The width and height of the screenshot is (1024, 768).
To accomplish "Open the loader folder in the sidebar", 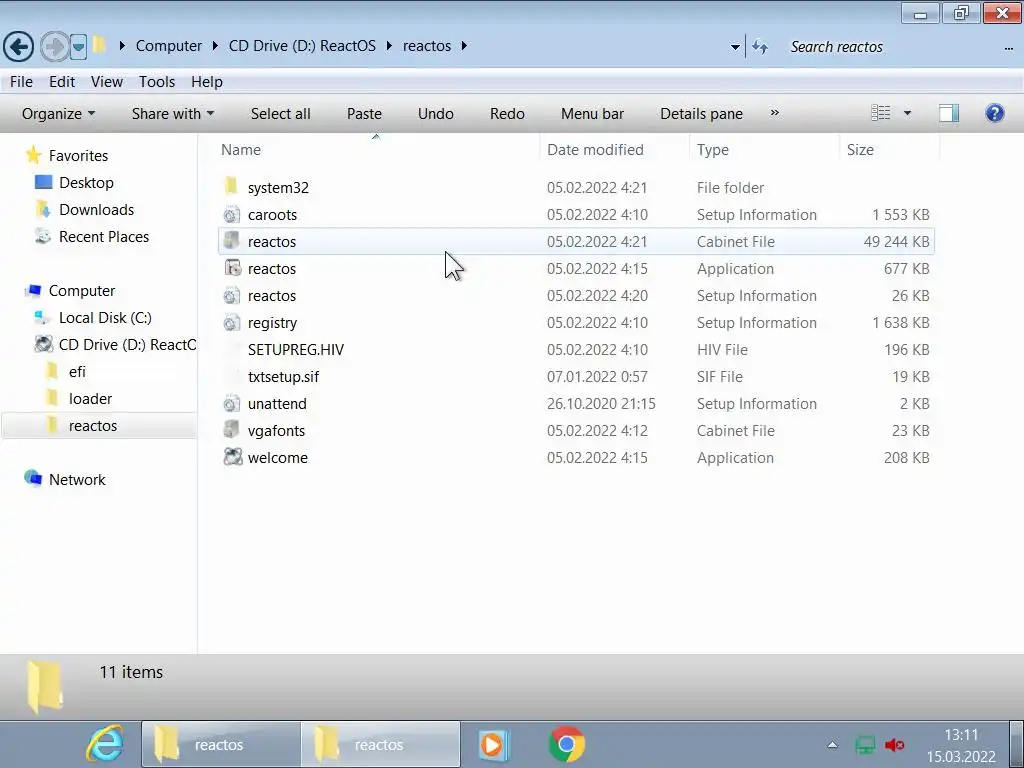I will pos(90,398).
